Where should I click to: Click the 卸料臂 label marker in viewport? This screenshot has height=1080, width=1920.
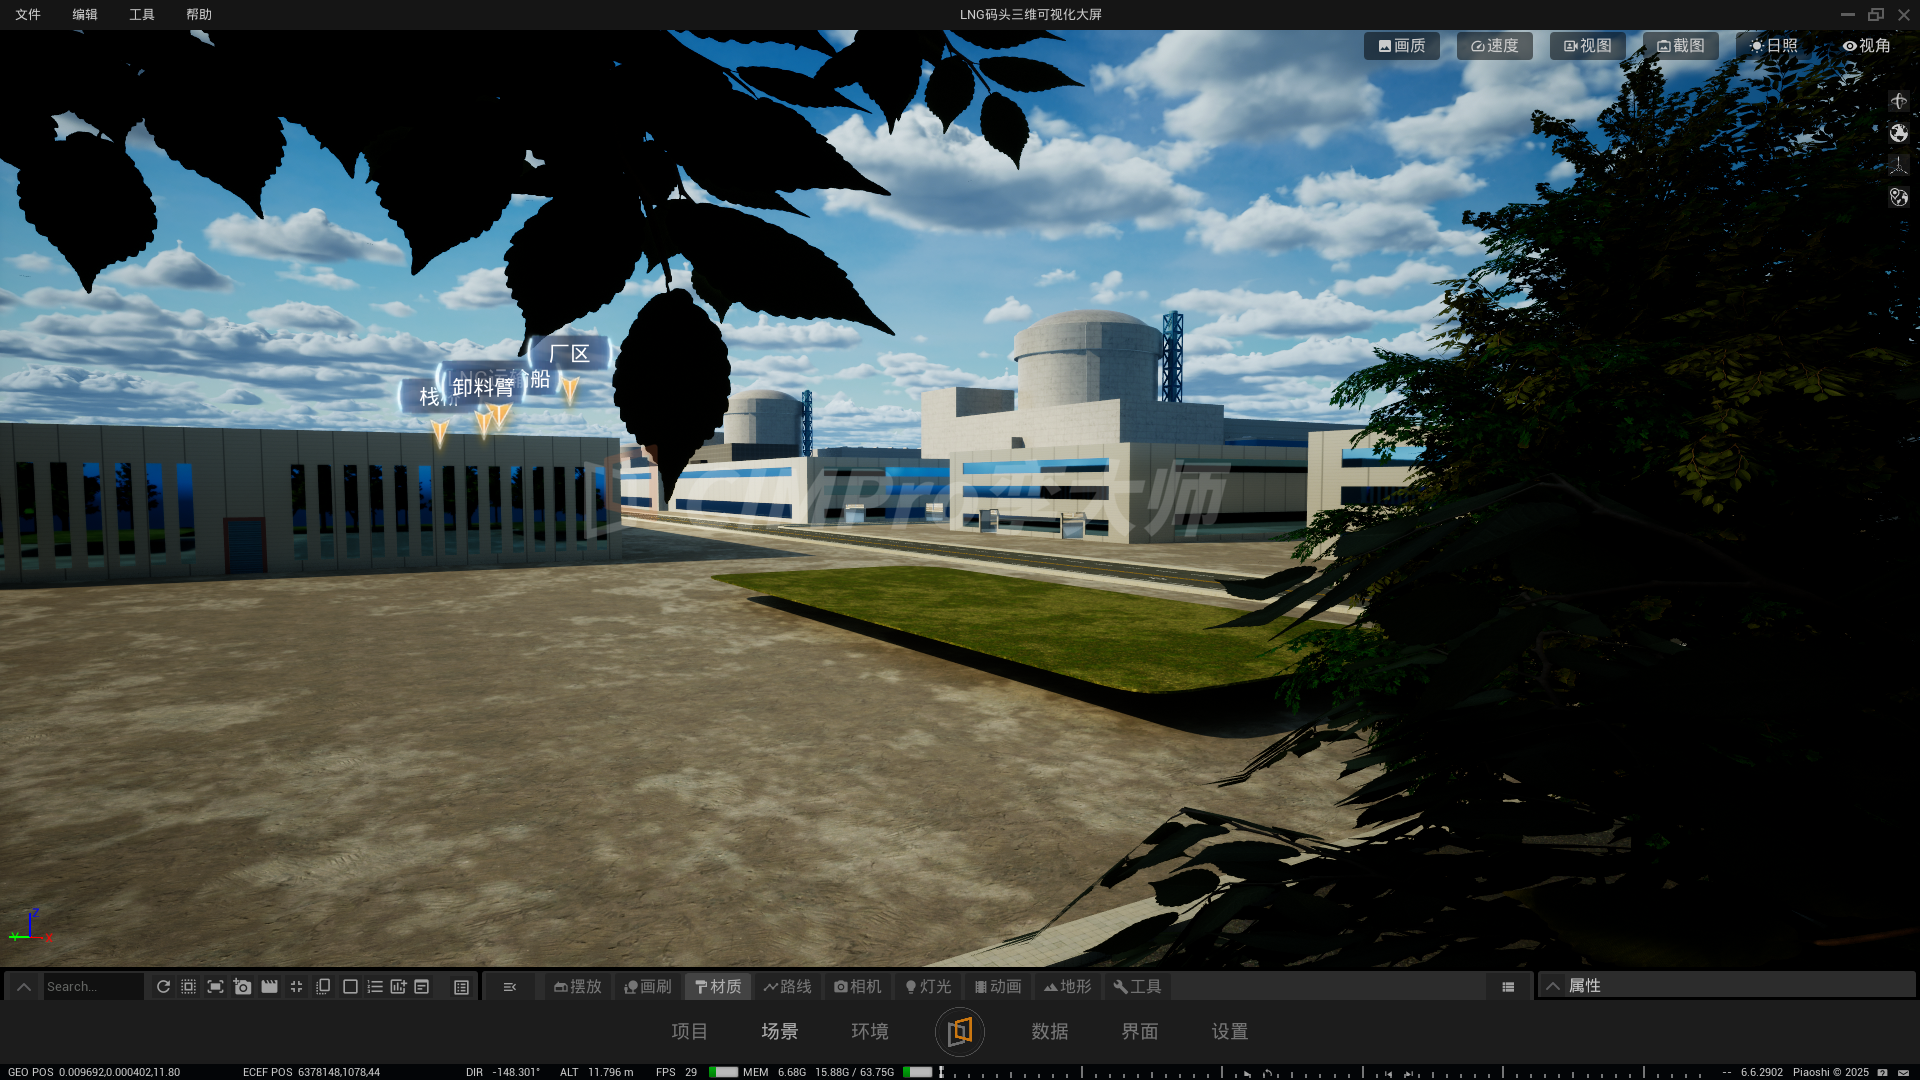point(483,388)
